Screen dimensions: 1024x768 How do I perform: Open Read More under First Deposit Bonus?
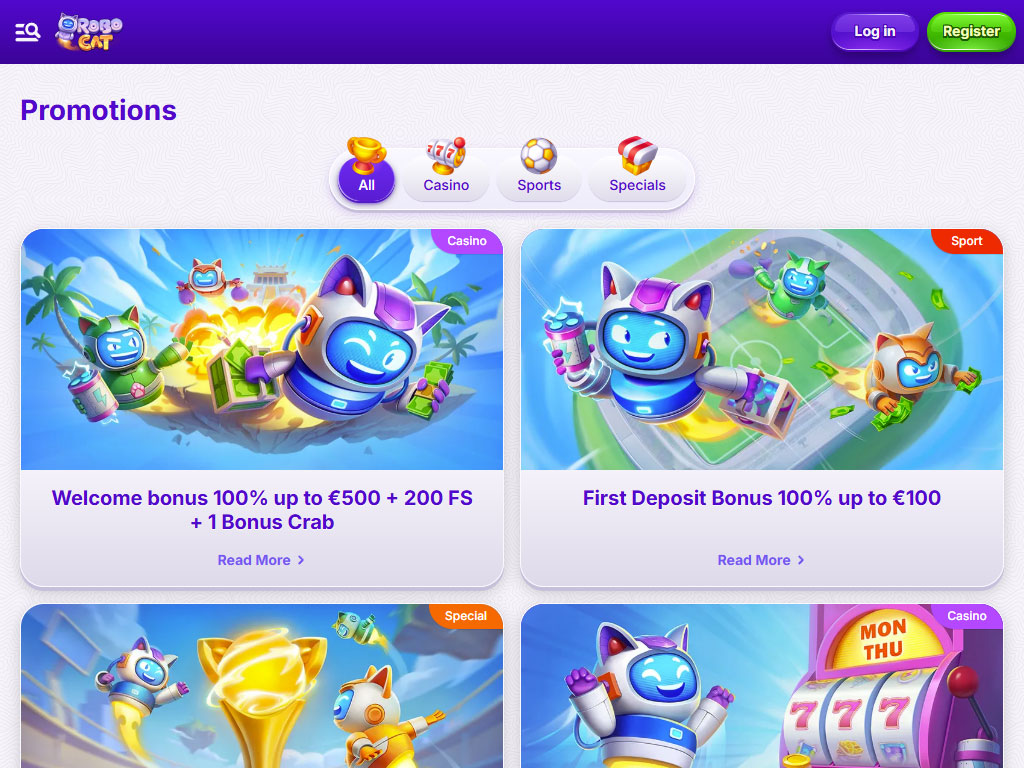click(x=761, y=560)
